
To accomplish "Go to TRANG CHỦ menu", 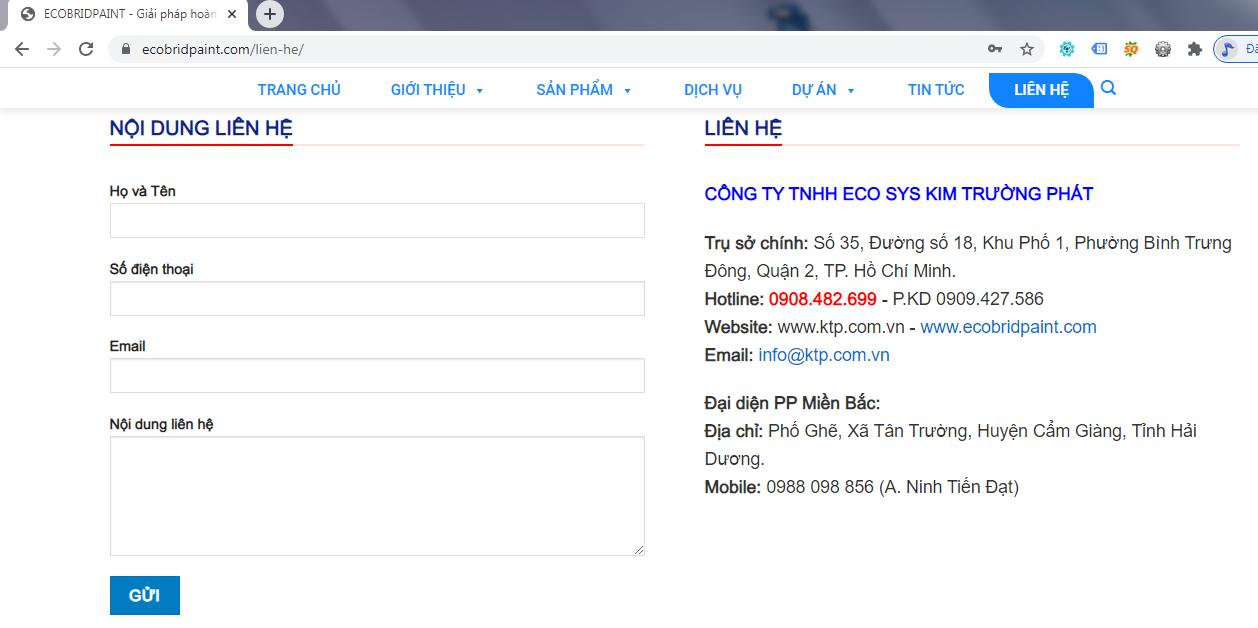I will pos(299,90).
